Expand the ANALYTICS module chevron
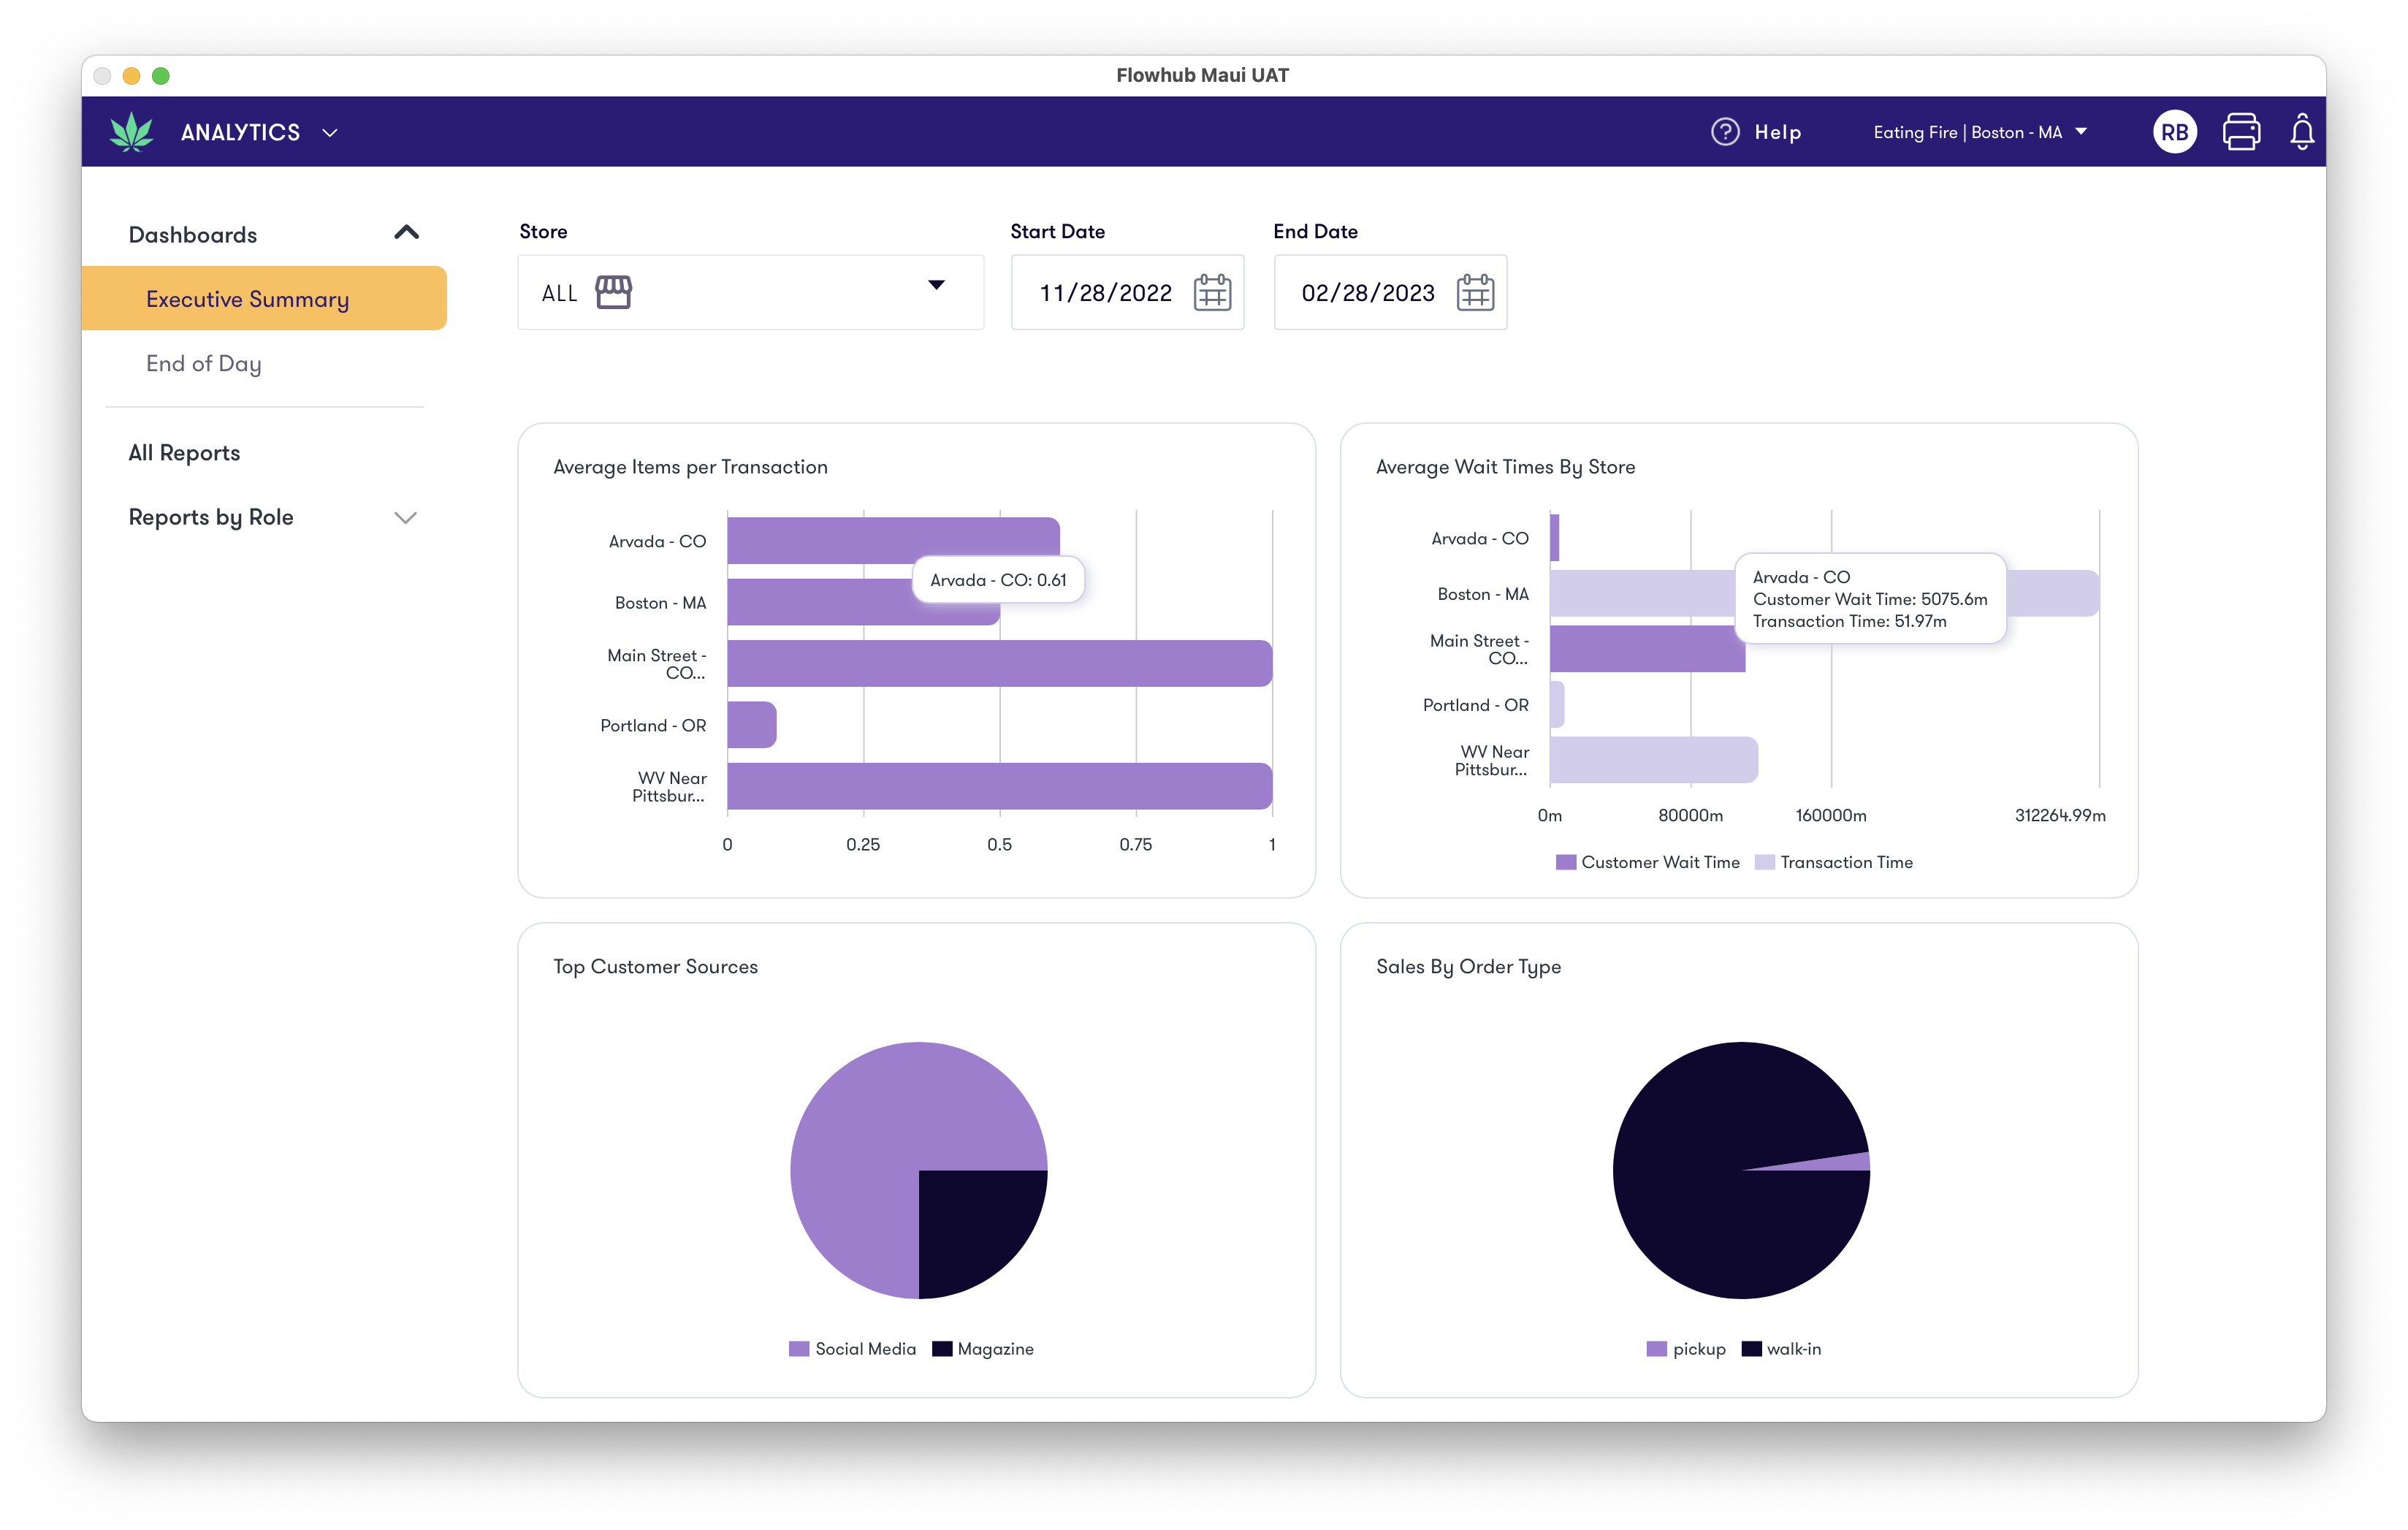Viewport: 2408px width, 1530px height. pyautogui.click(x=330, y=133)
